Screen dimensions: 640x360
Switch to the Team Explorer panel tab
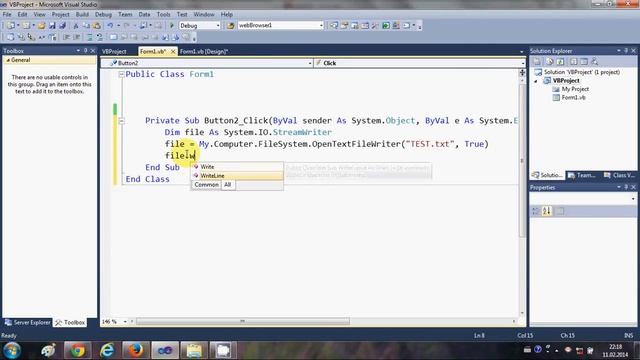tap(582, 175)
